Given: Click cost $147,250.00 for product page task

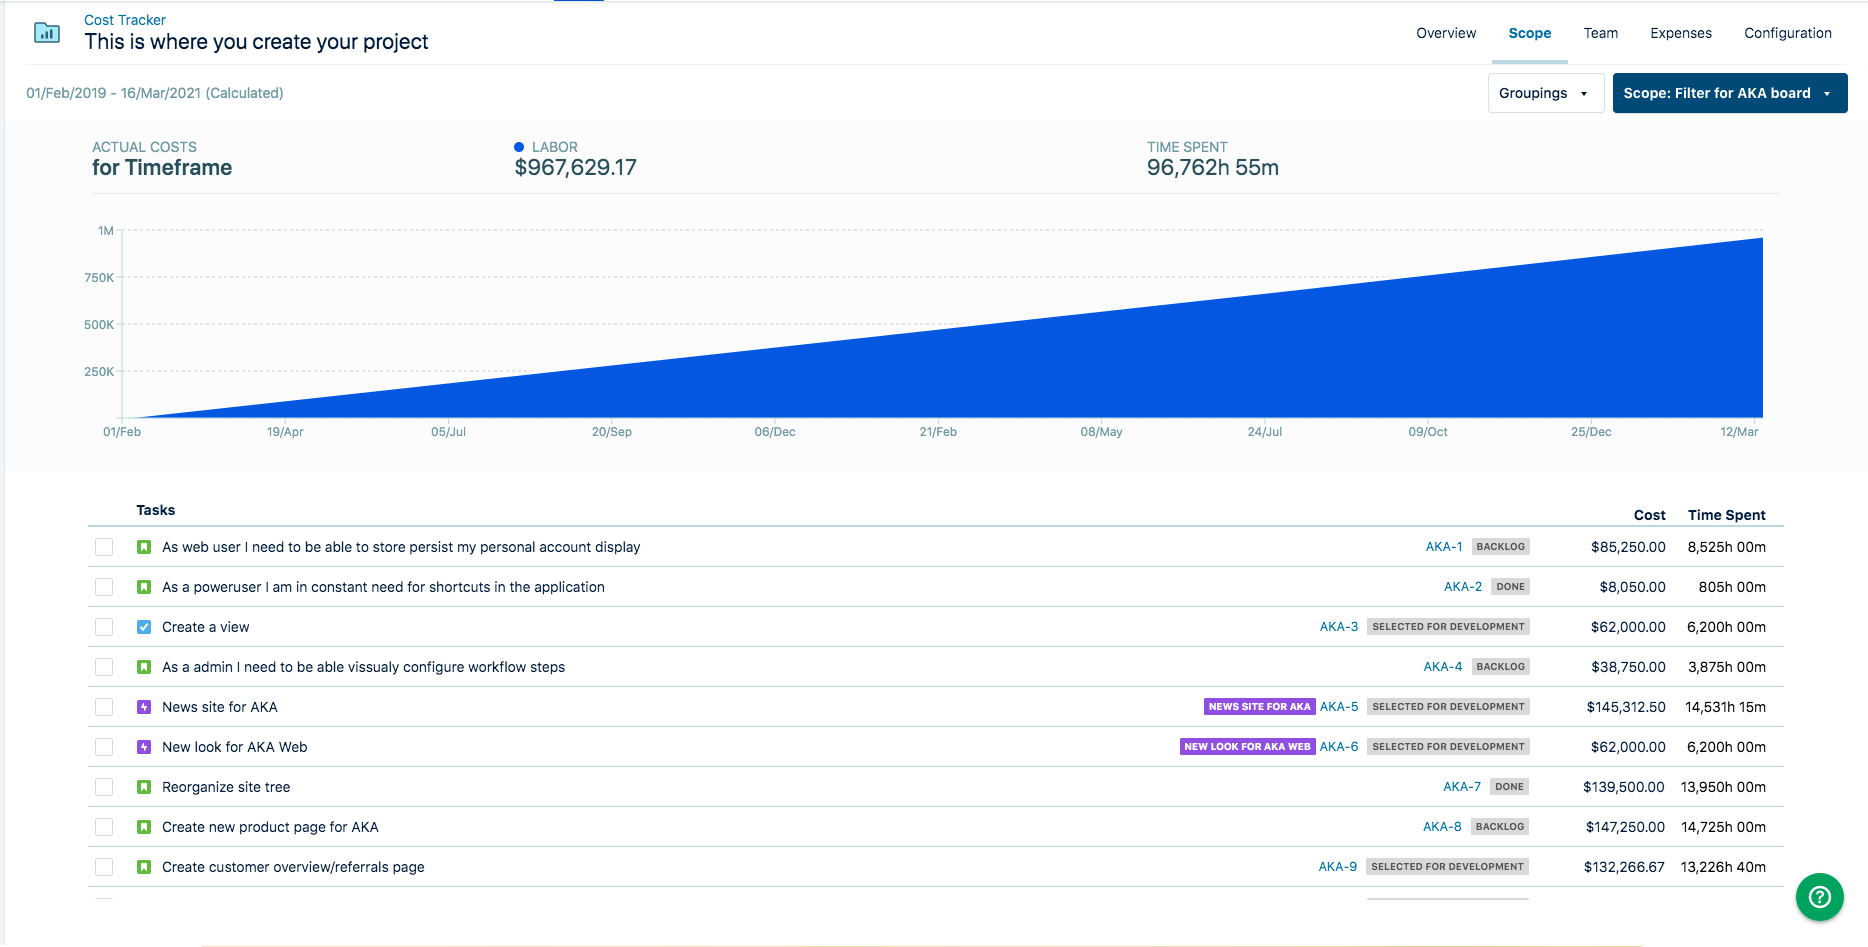Looking at the screenshot, I should point(1625,827).
